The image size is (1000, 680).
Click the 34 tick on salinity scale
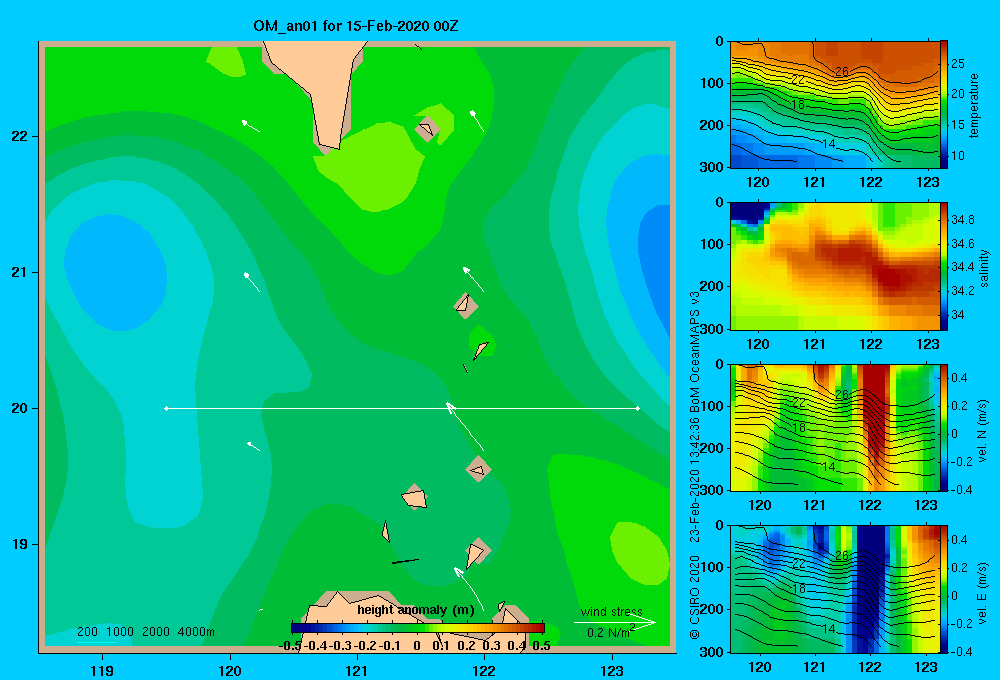pos(958,315)
